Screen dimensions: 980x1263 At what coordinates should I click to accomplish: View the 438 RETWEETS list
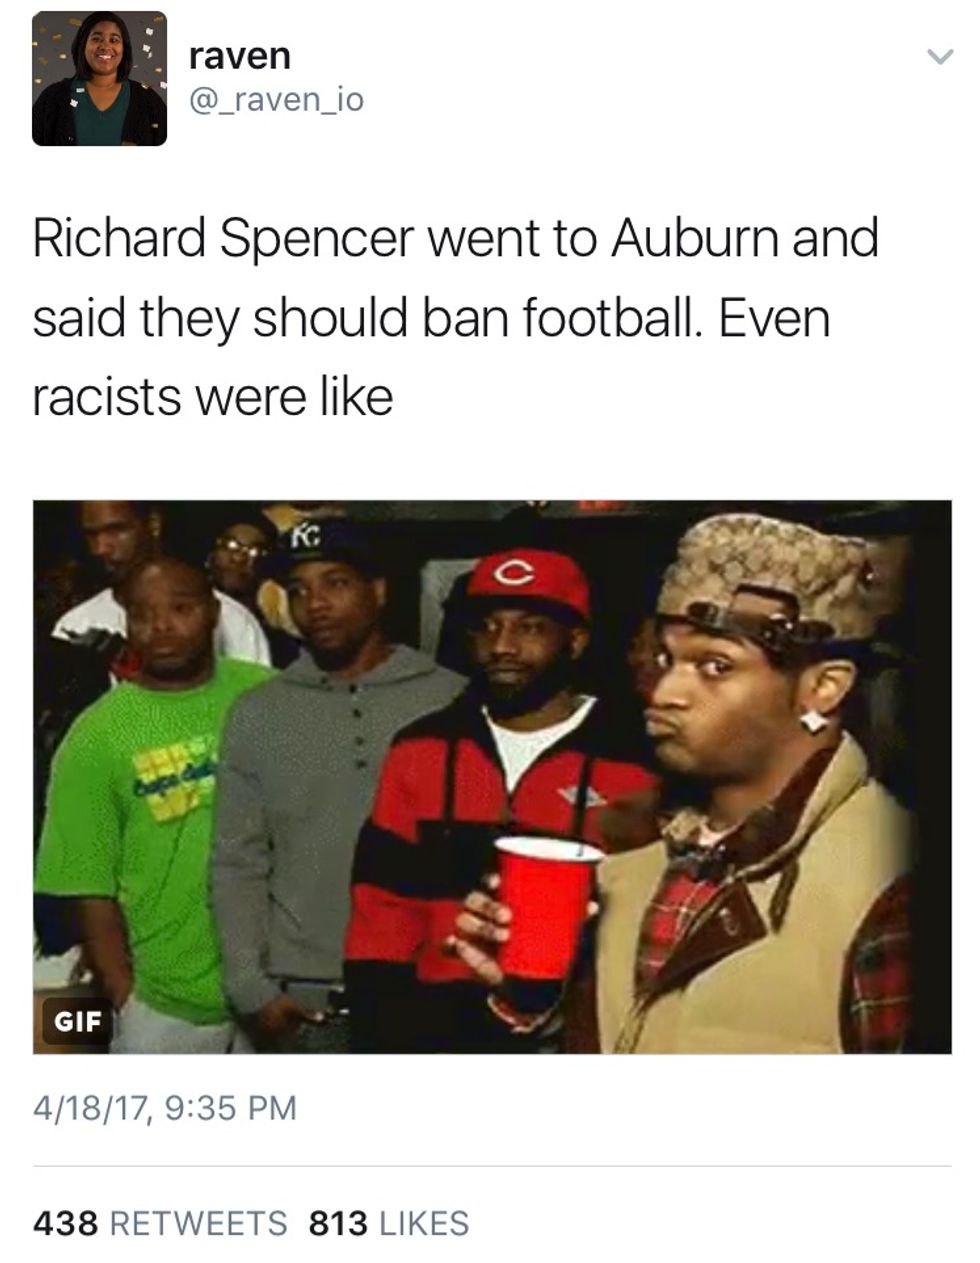pyautogui.click(x=160, y=1223)
